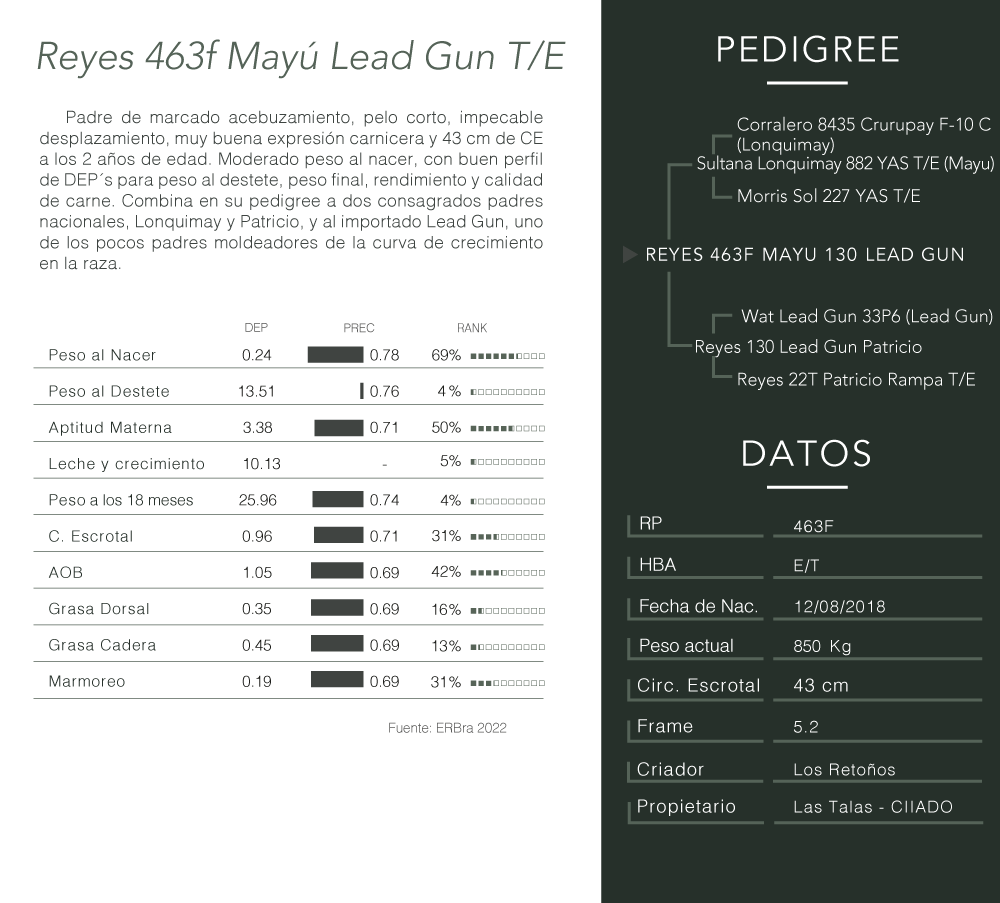Select the "C. Escrotal" row label
This screenshot has width=1000, height=903.
click(x=91, y=536)
